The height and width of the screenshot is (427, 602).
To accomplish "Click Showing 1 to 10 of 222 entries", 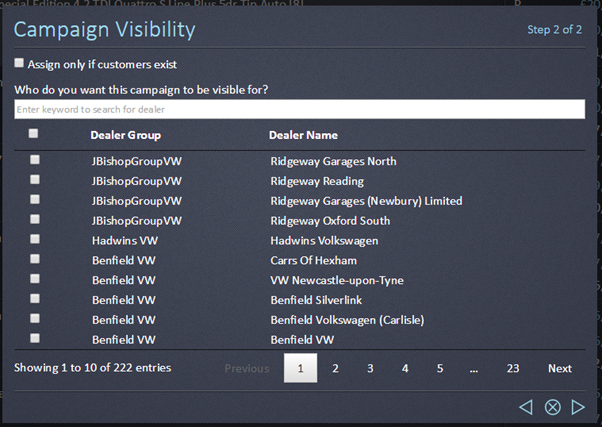I will click(x=93, y=368).
